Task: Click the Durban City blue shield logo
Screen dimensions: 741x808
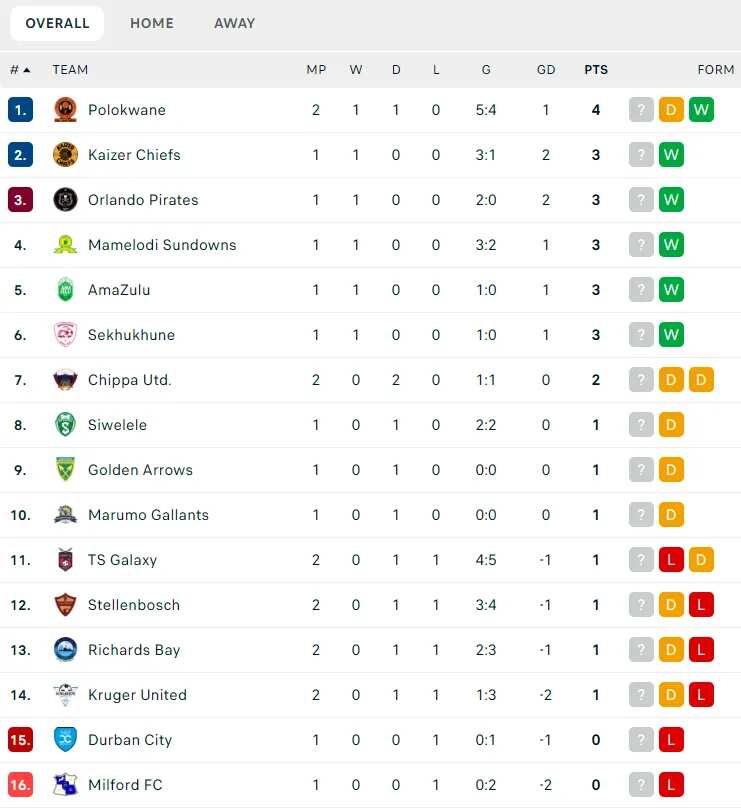Action: click(x=65, y=739)
